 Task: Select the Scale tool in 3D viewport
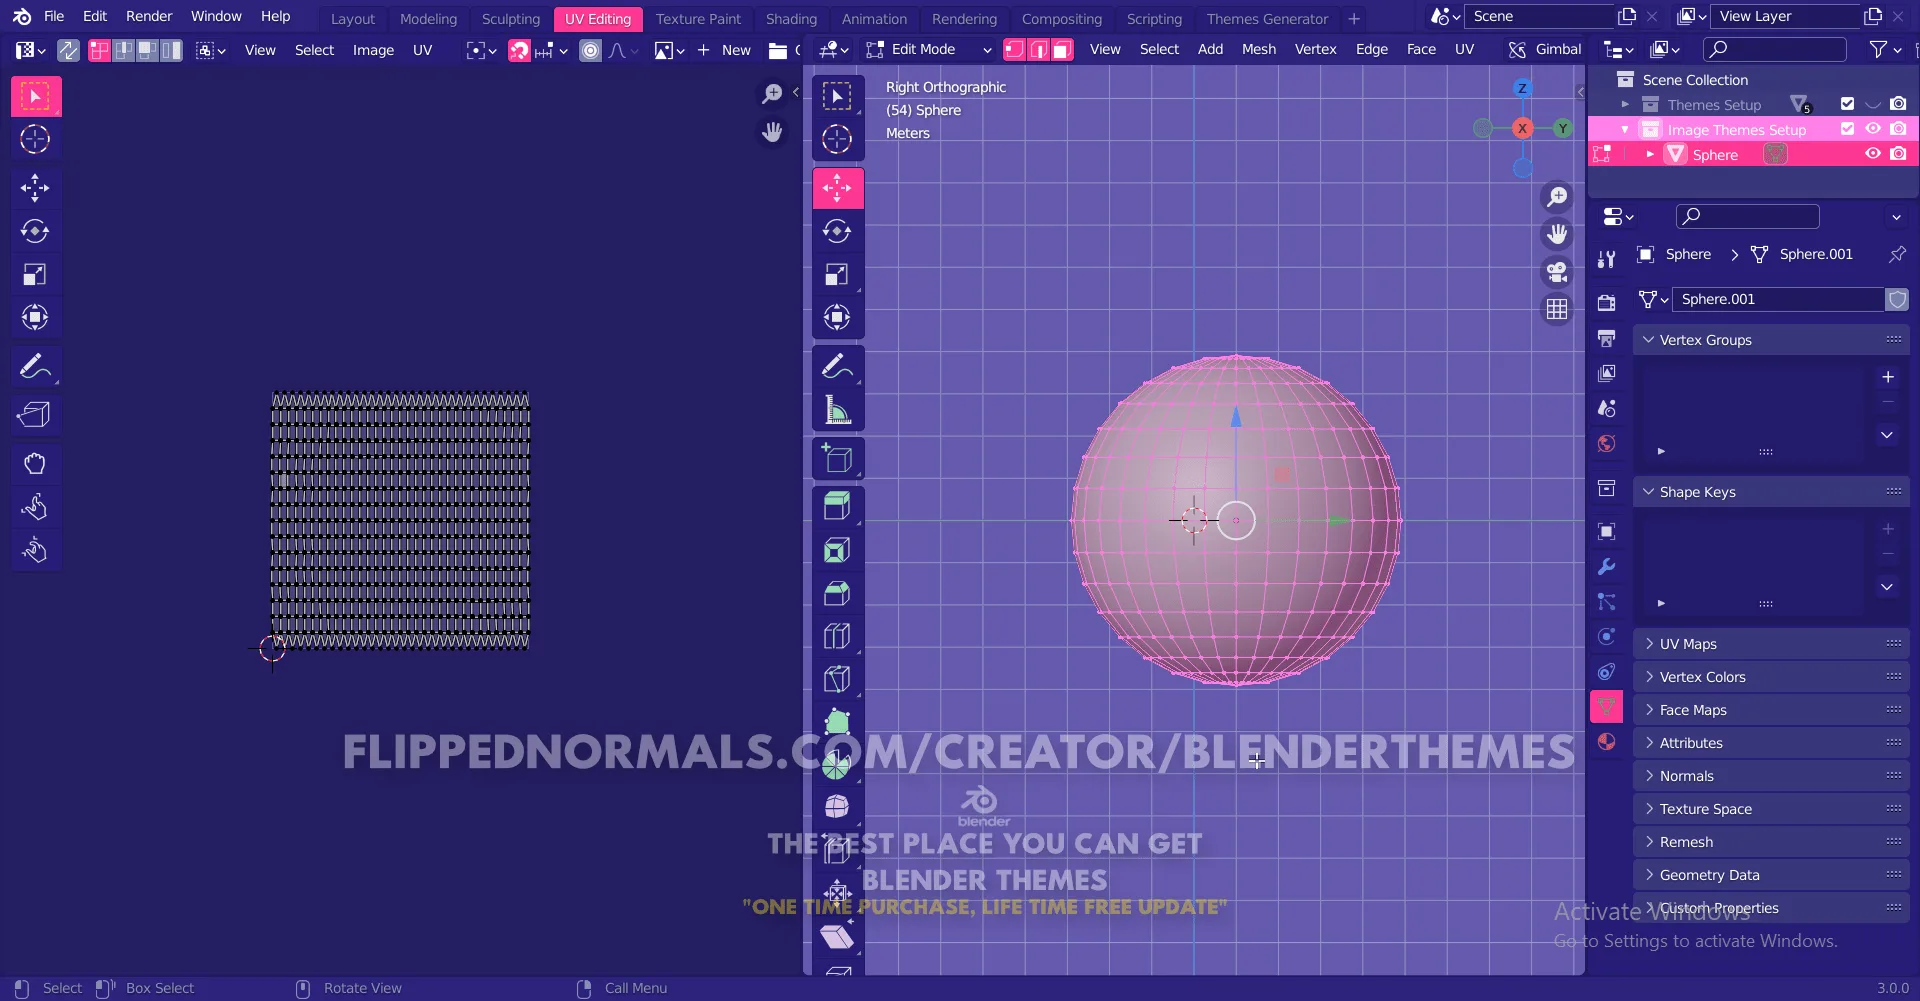tap(837, 274)
